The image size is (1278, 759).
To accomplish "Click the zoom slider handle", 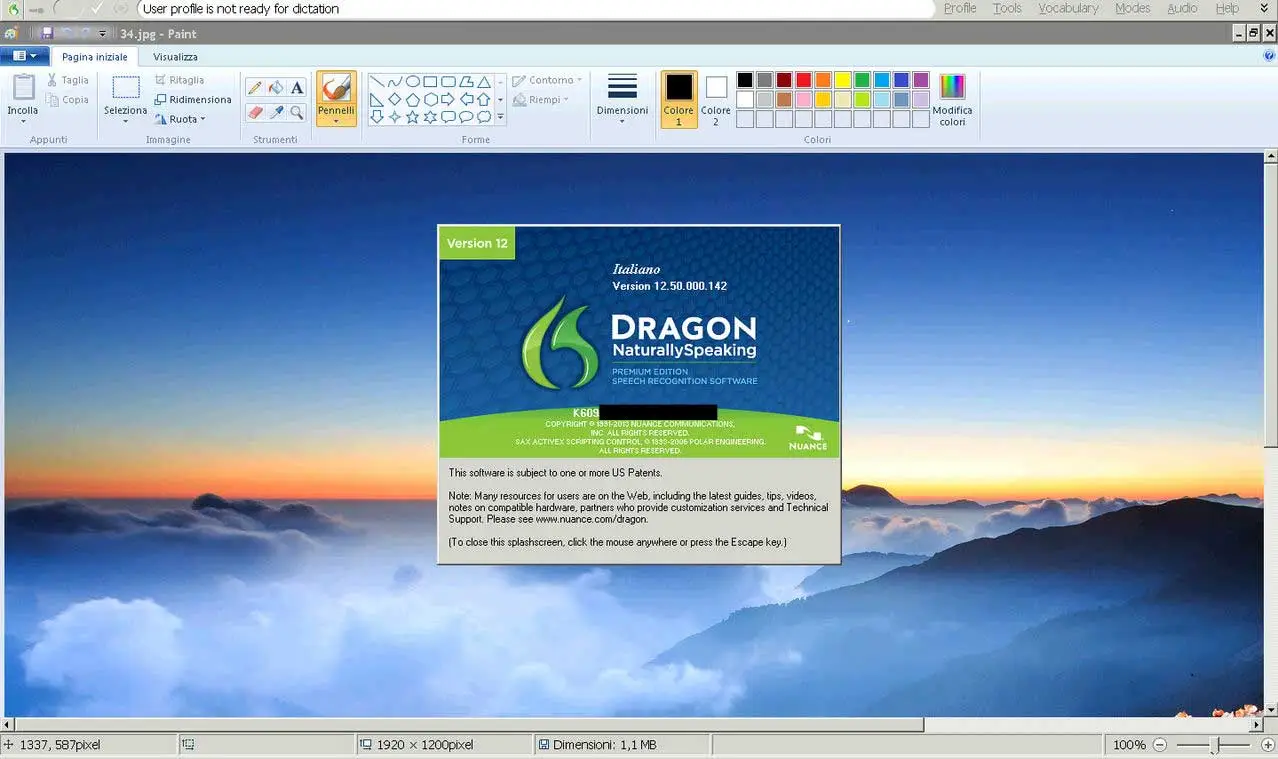I will 1214,745.
